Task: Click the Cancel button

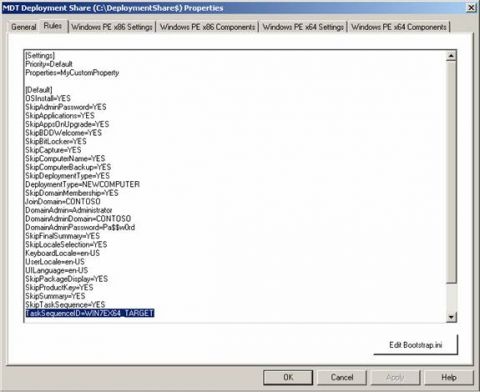Action: tap(342, 377)
